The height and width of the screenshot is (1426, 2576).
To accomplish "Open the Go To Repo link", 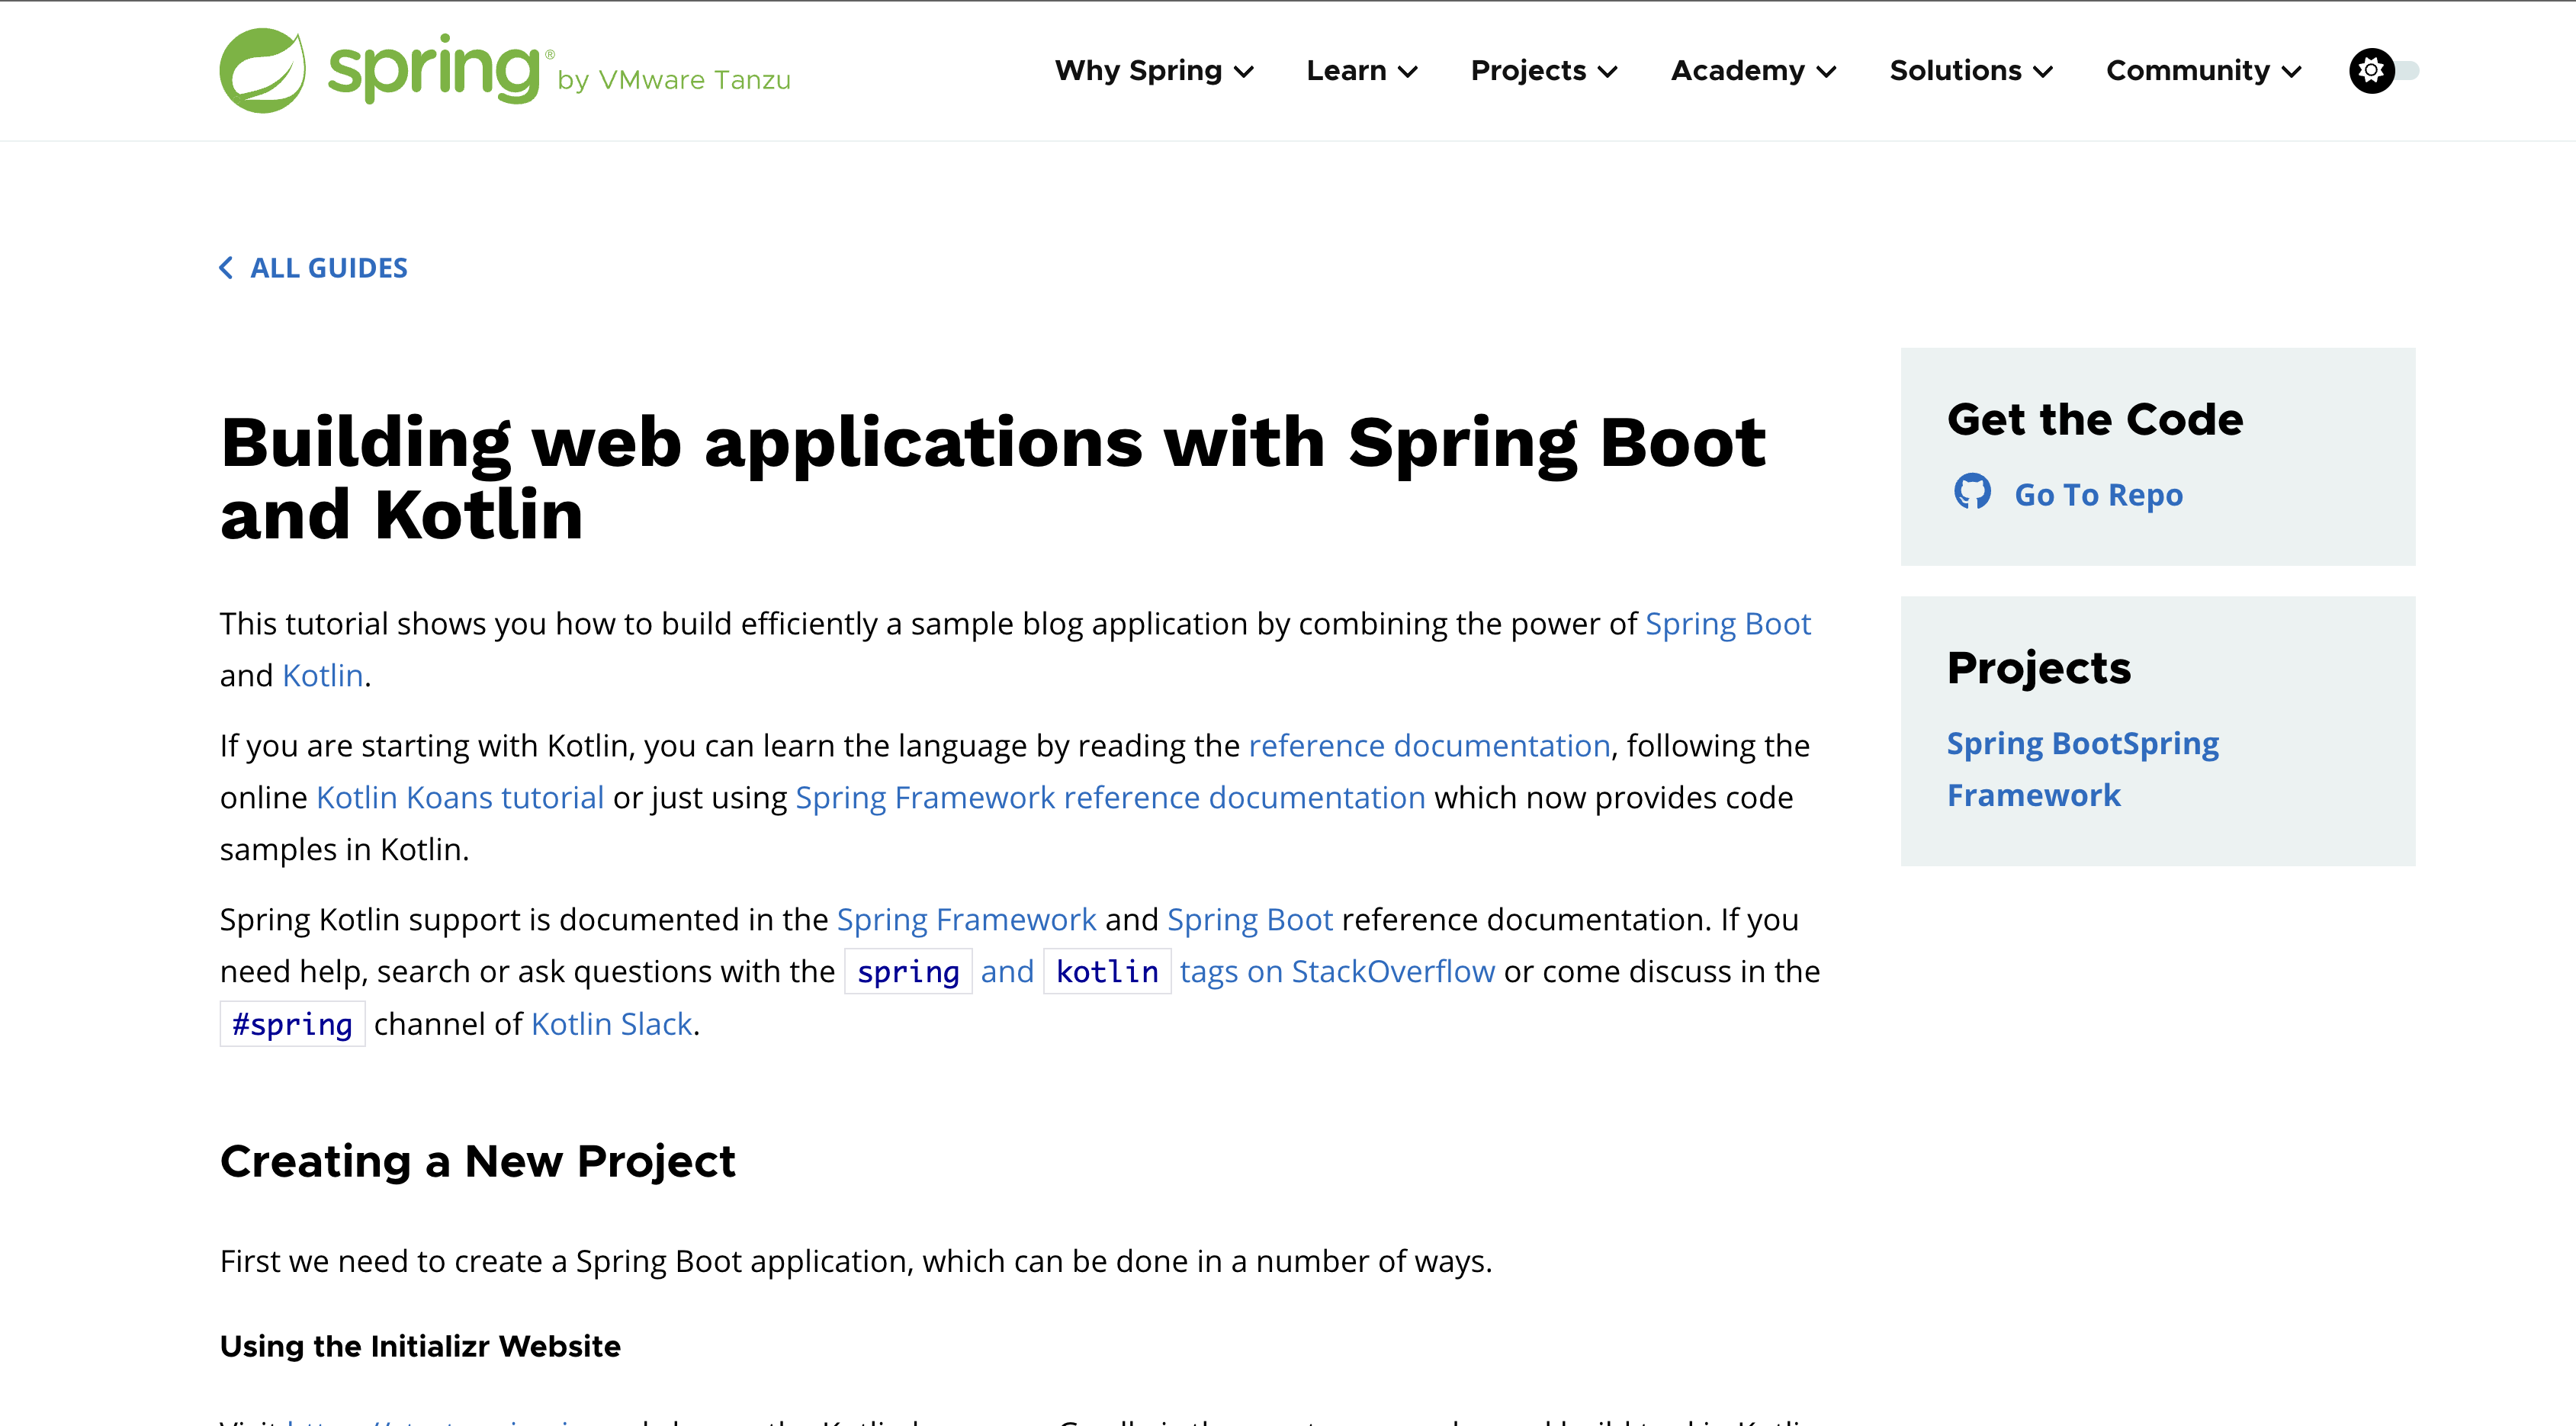I will tap(2098, 494).
